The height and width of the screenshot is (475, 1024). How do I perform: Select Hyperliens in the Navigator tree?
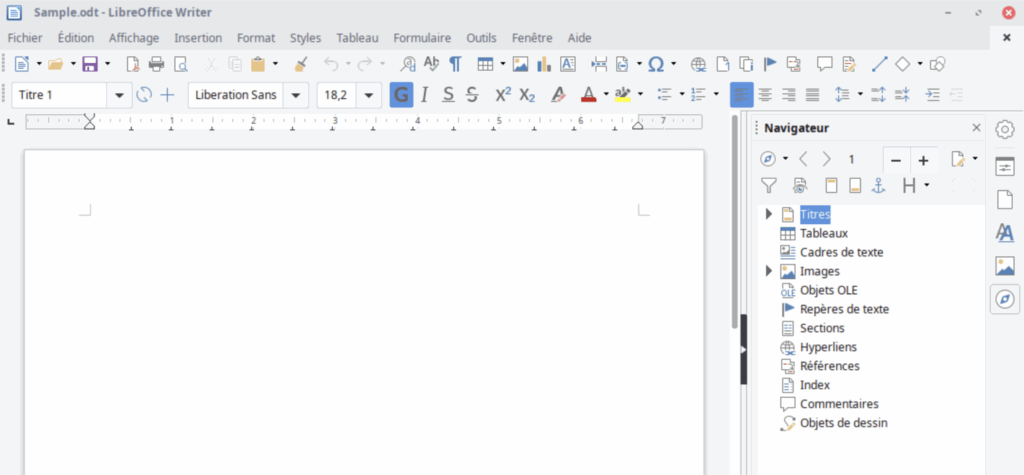[x=828, y=347]
